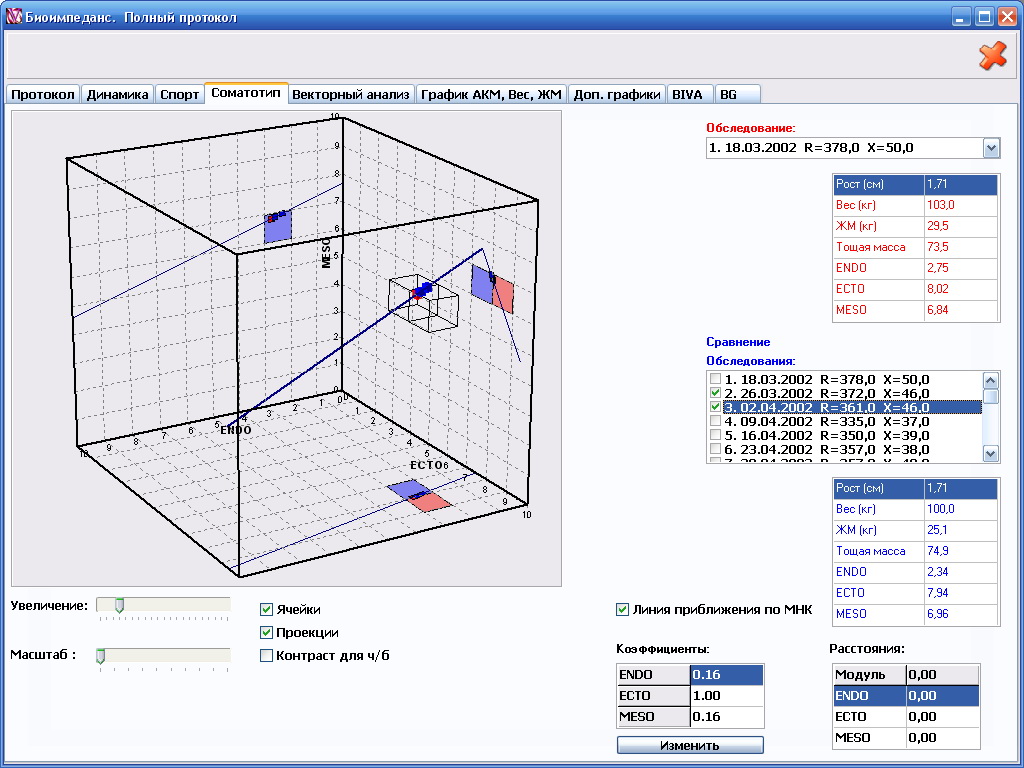
Task: Click the blue MESO 6,96 row
Action: tap(916, 613)
